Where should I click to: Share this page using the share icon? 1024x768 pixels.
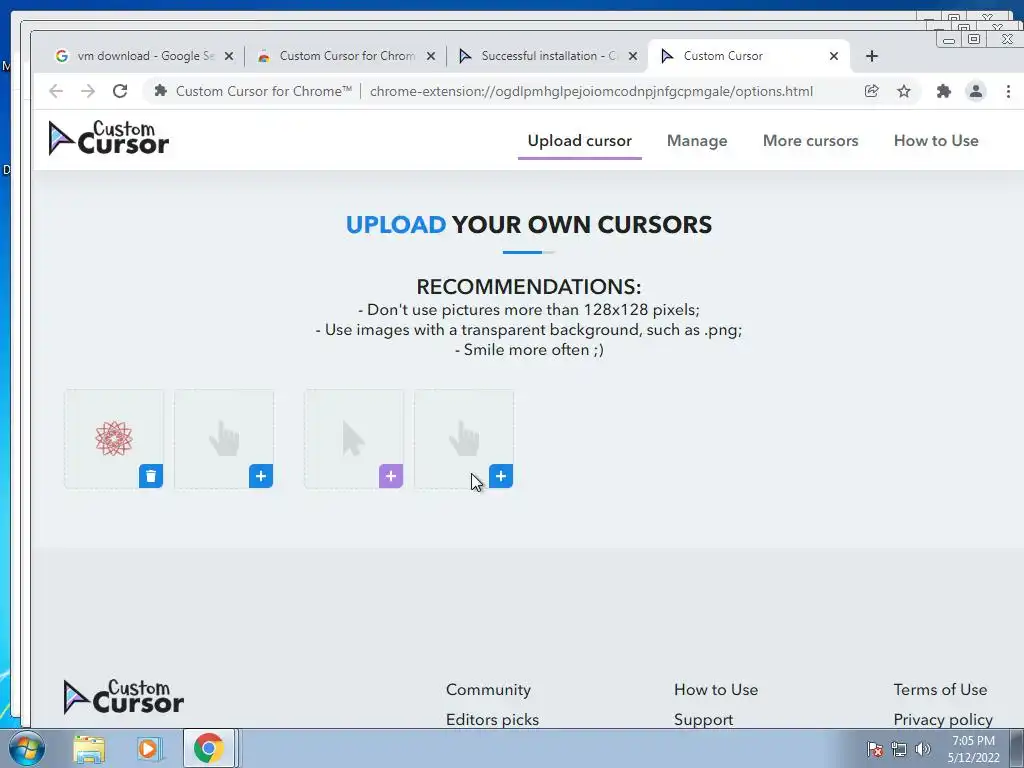pos(871,91)
